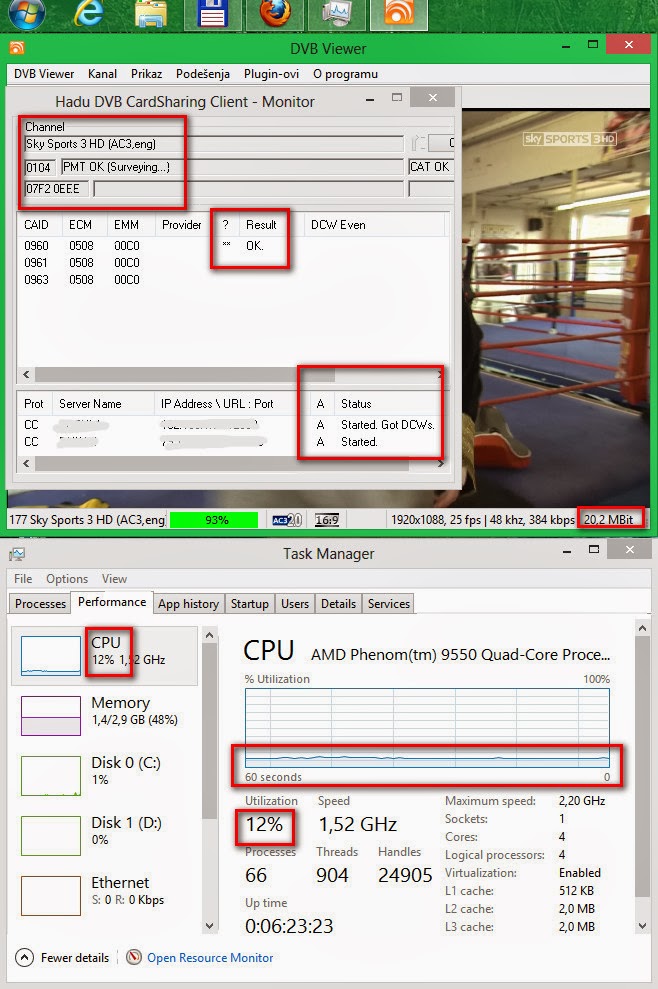The height and width of the screenshot is (989, 658).
Task: Click sidebar list scroll up arrow
Action: click(210, 635)
